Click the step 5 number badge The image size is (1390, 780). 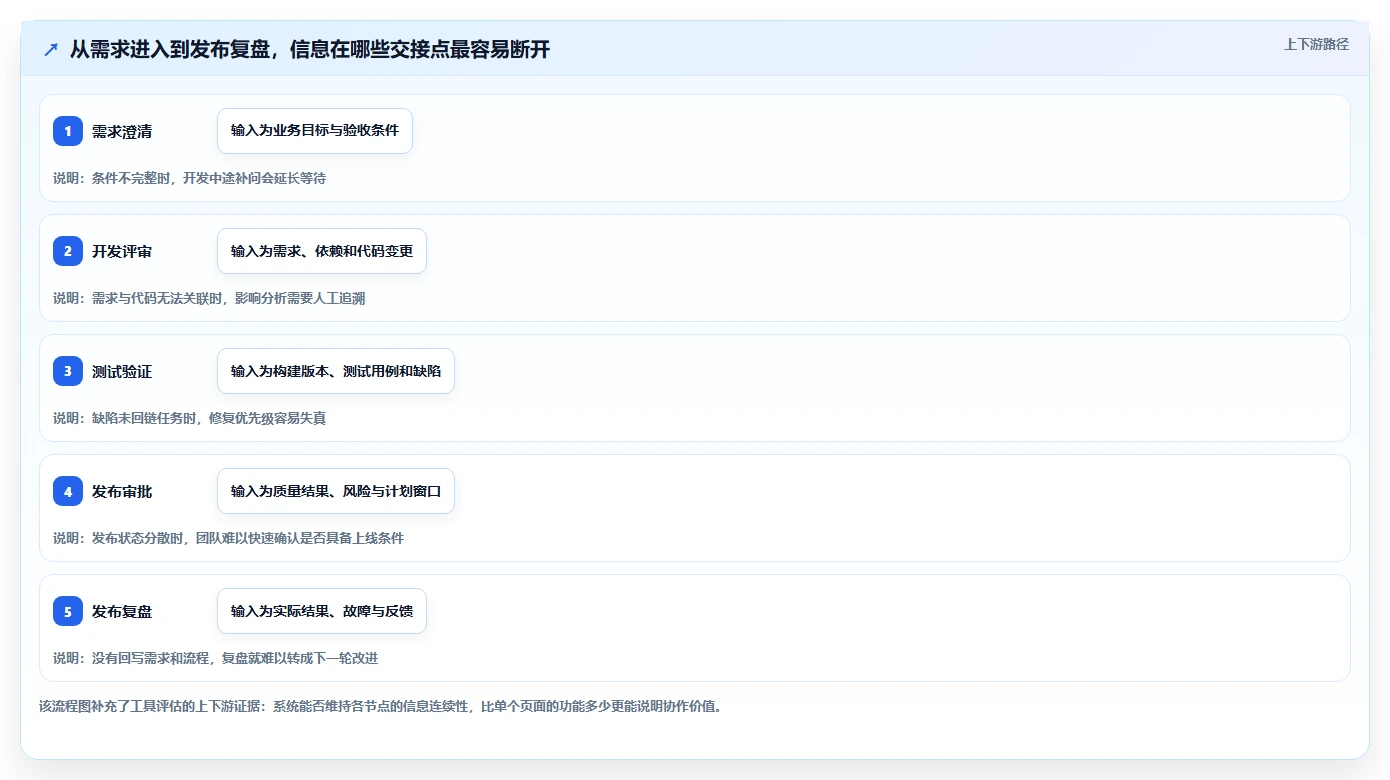pyautogui.click(x=68, y=611)
